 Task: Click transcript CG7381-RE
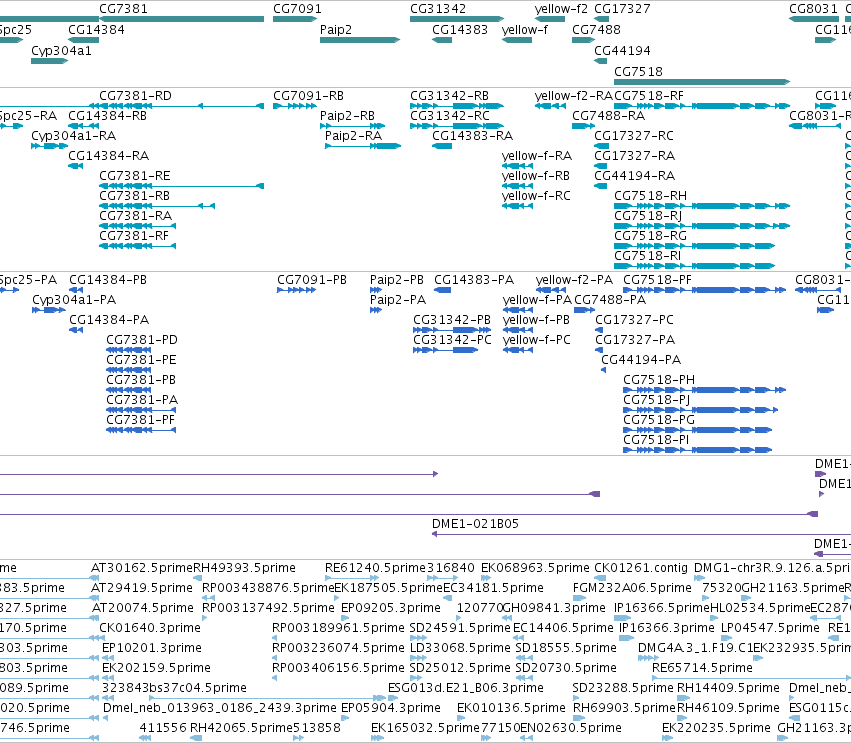(x=135, y=176)
